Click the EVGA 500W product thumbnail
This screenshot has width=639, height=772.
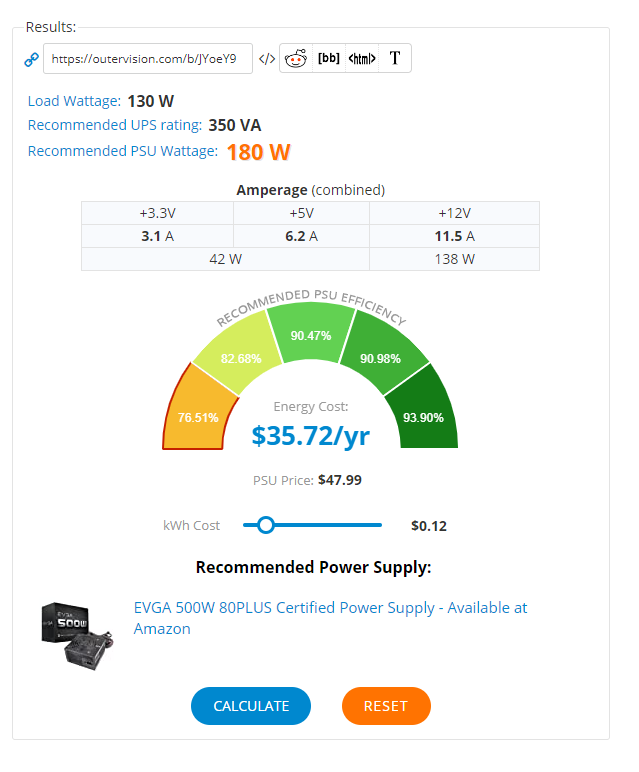(77, 636)
